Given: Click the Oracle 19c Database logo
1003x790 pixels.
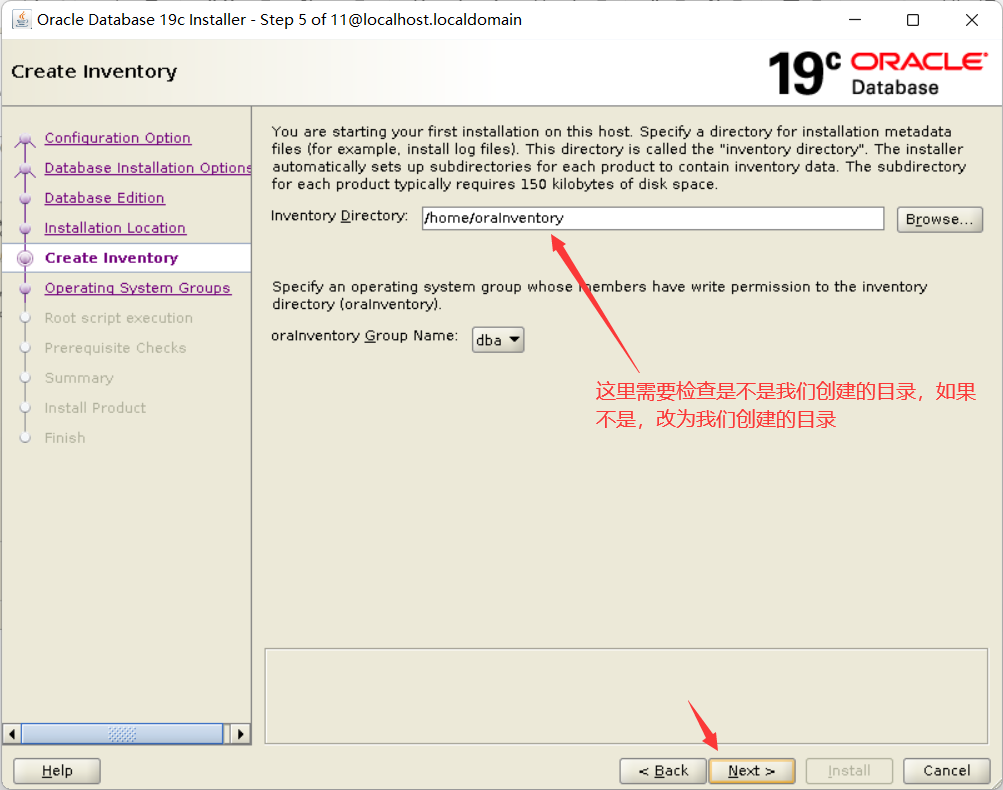Looking at the screenshot, I should (878, 73).
